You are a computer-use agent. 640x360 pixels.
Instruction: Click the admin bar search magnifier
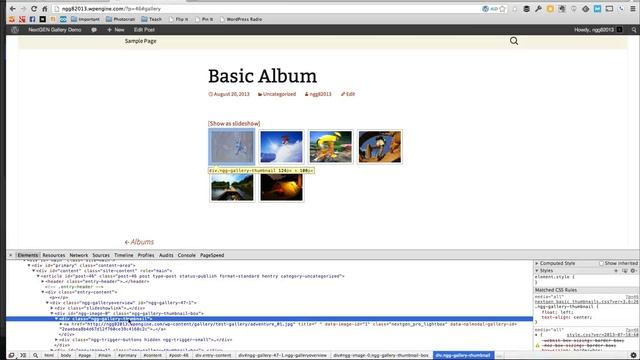634,30
